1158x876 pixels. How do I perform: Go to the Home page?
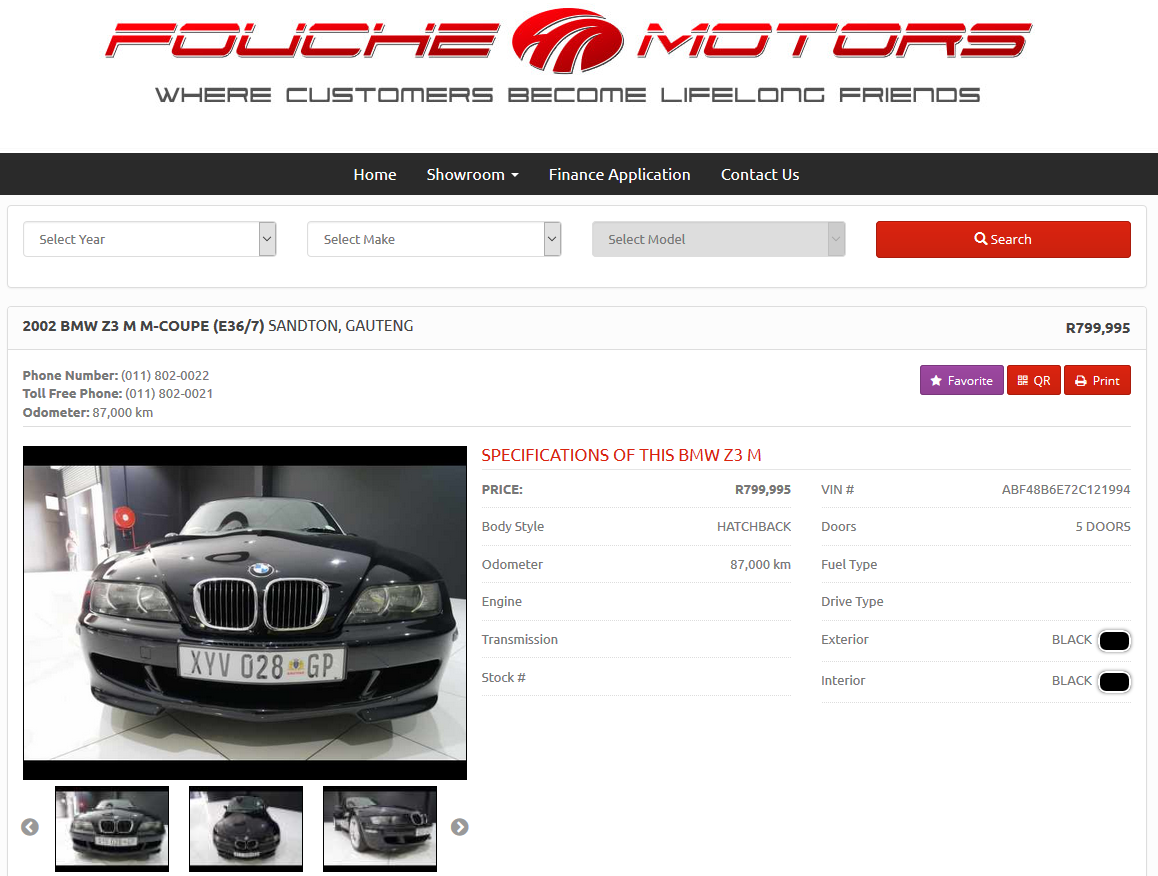tap(374, 174)
